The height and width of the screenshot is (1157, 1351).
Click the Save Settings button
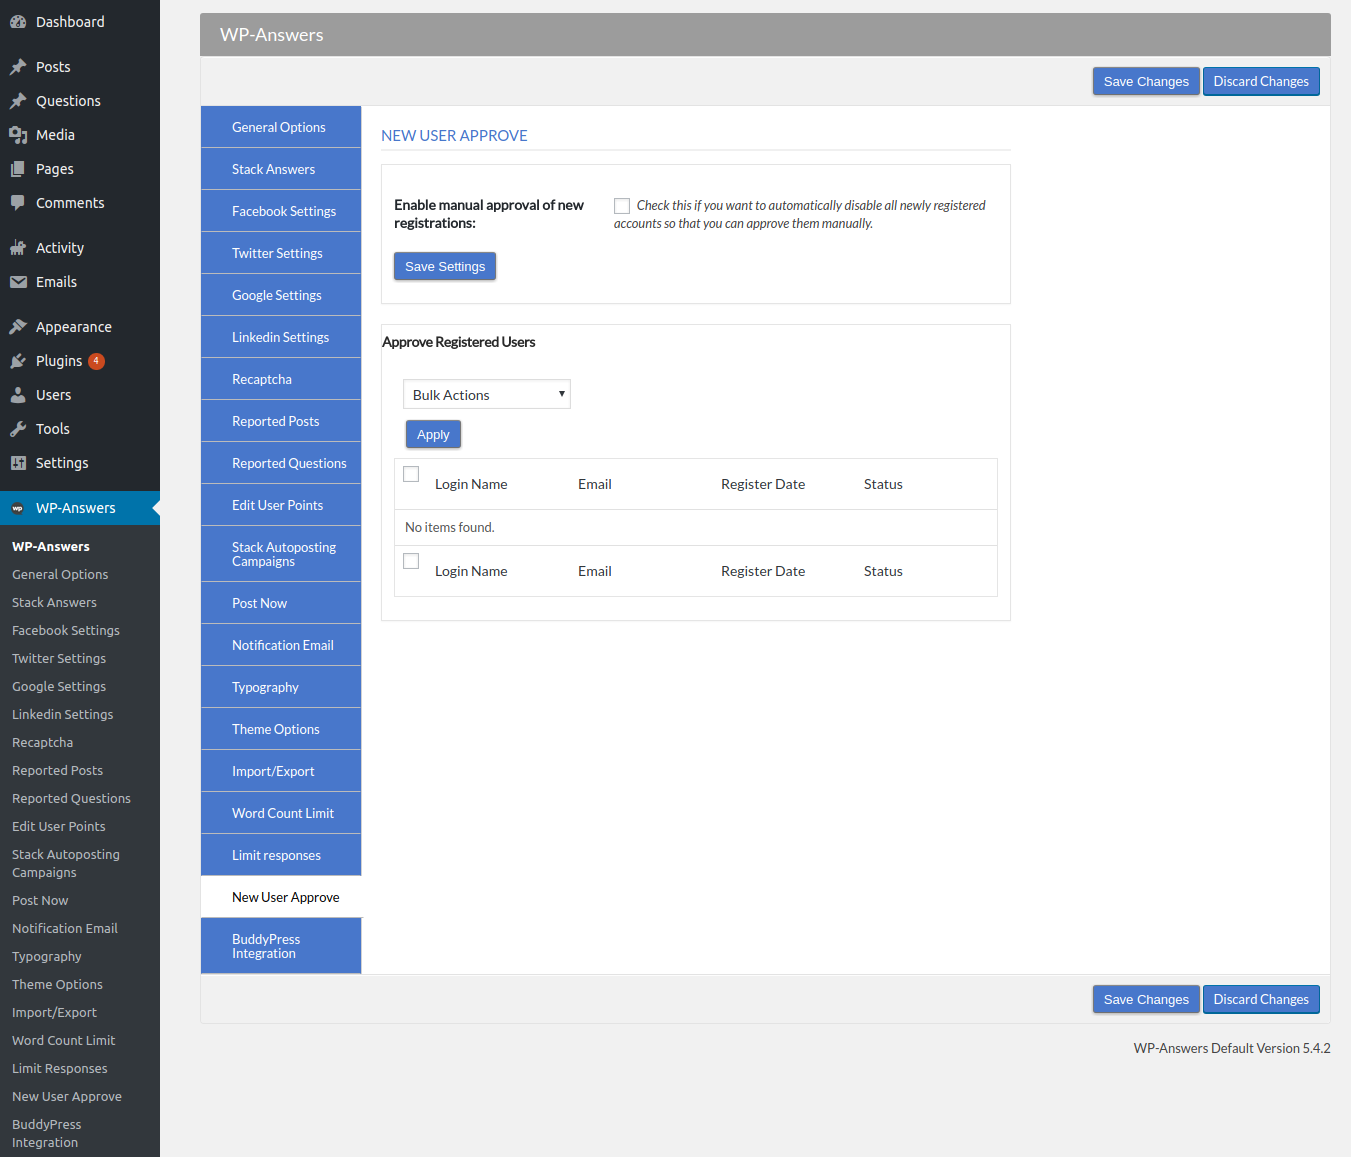click(x=445, y=266)
